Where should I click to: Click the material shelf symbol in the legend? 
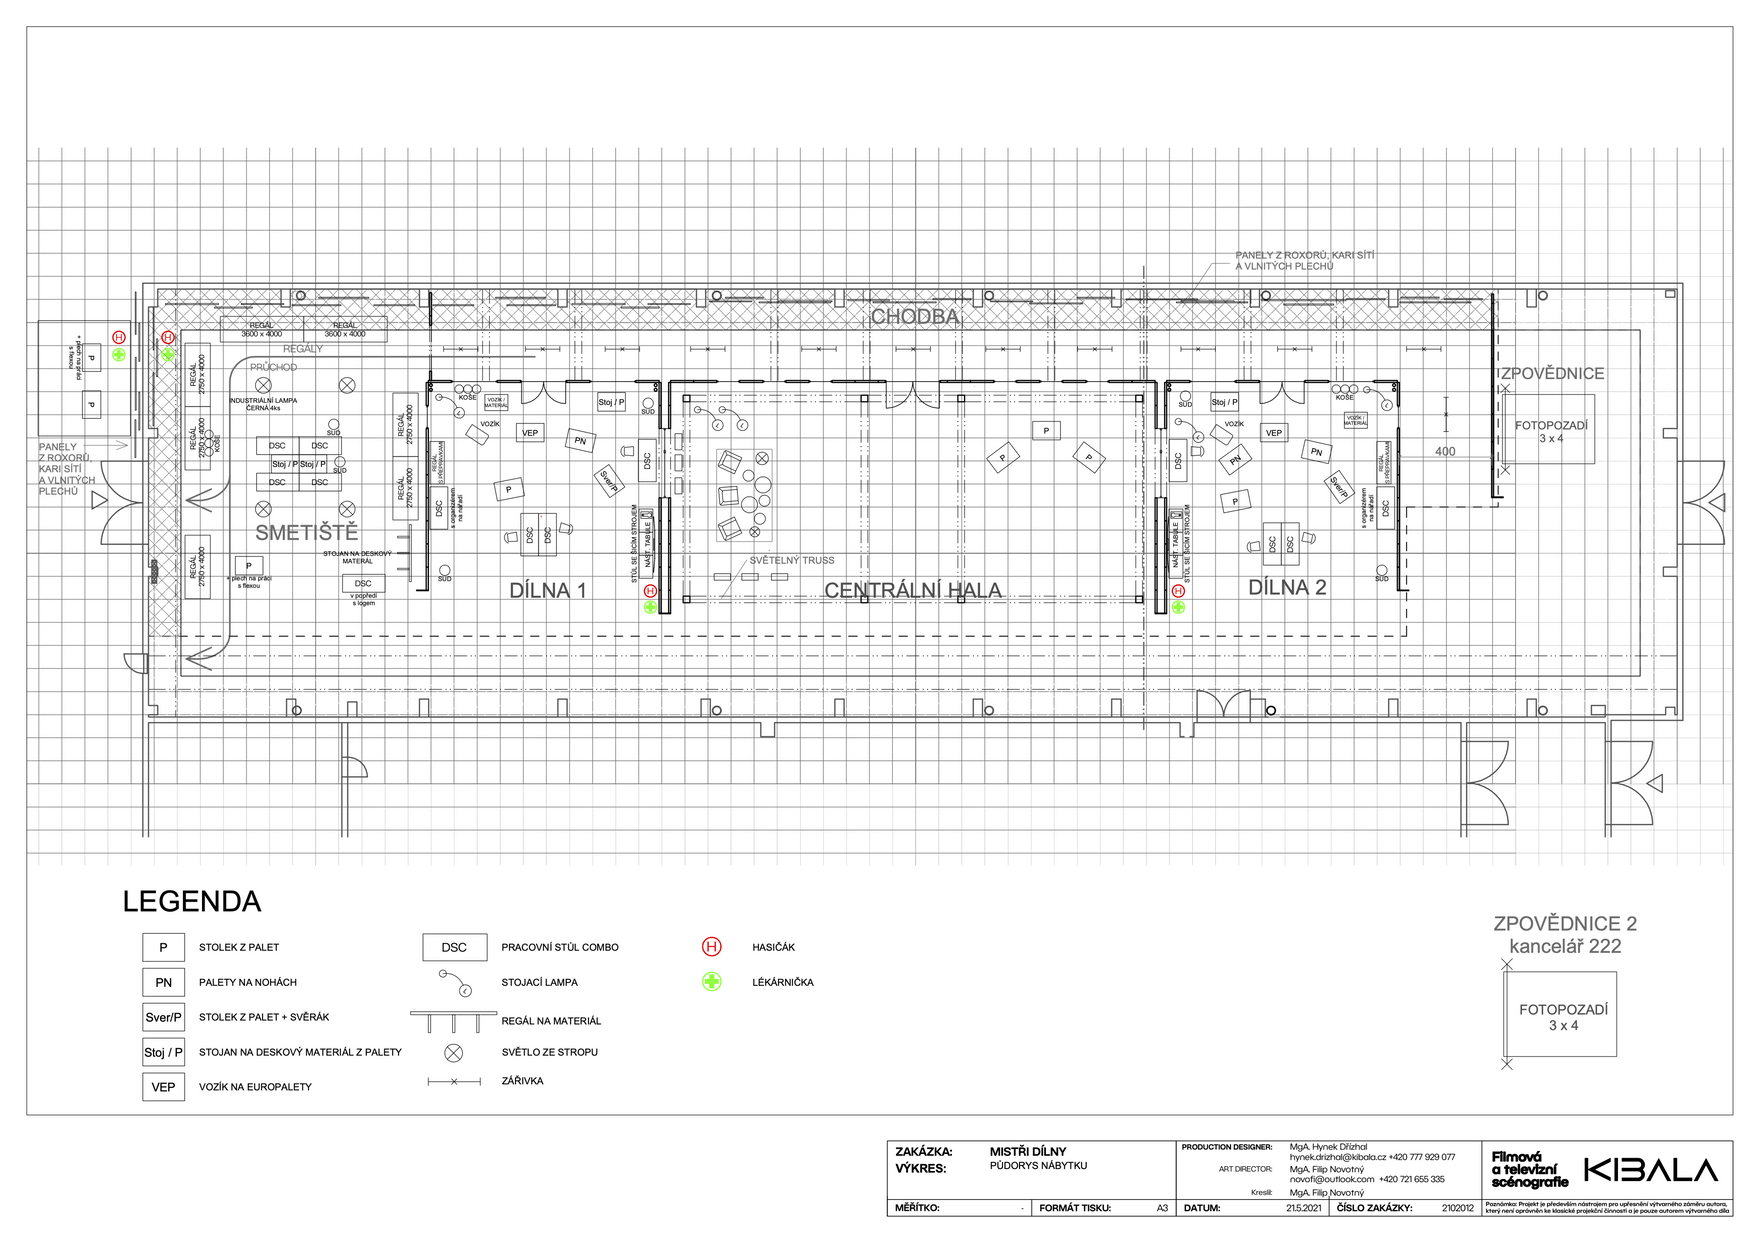click(x=453, y=1022)
